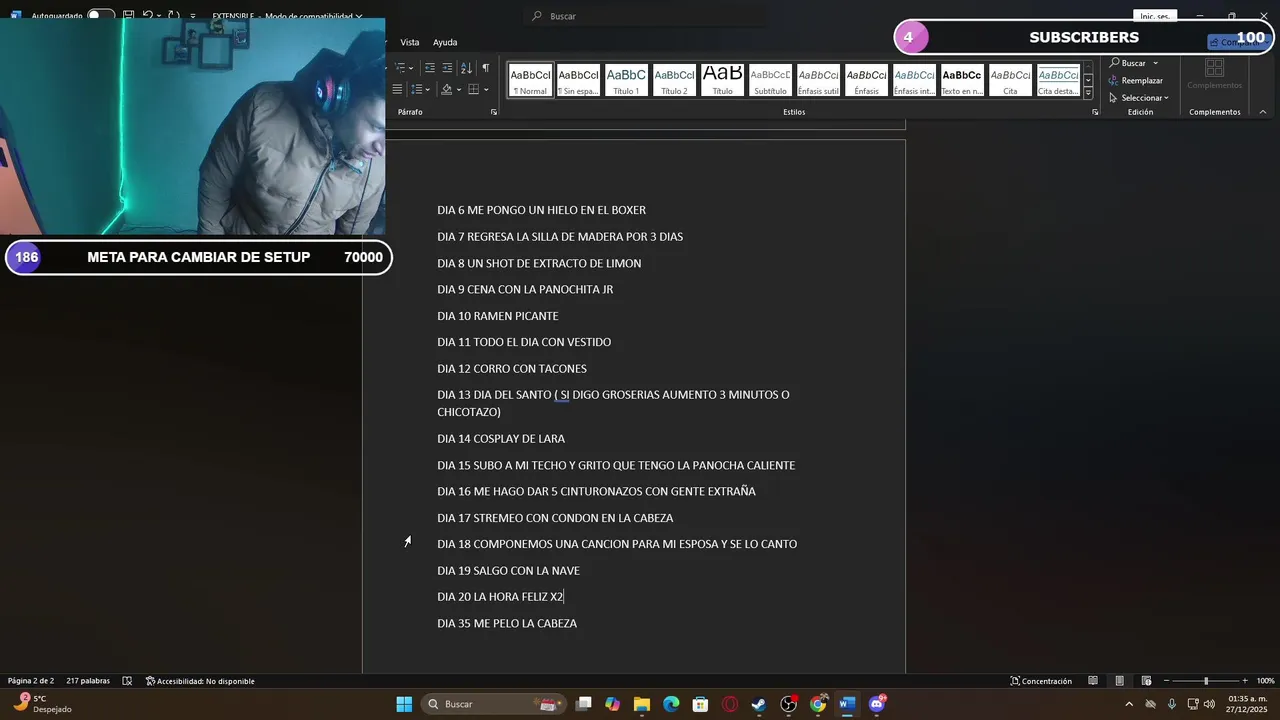Open the Estilos pane launcher
The height and width of the screenshot is (720, 1280).
pyautogui.click(x=1095, y=112)
